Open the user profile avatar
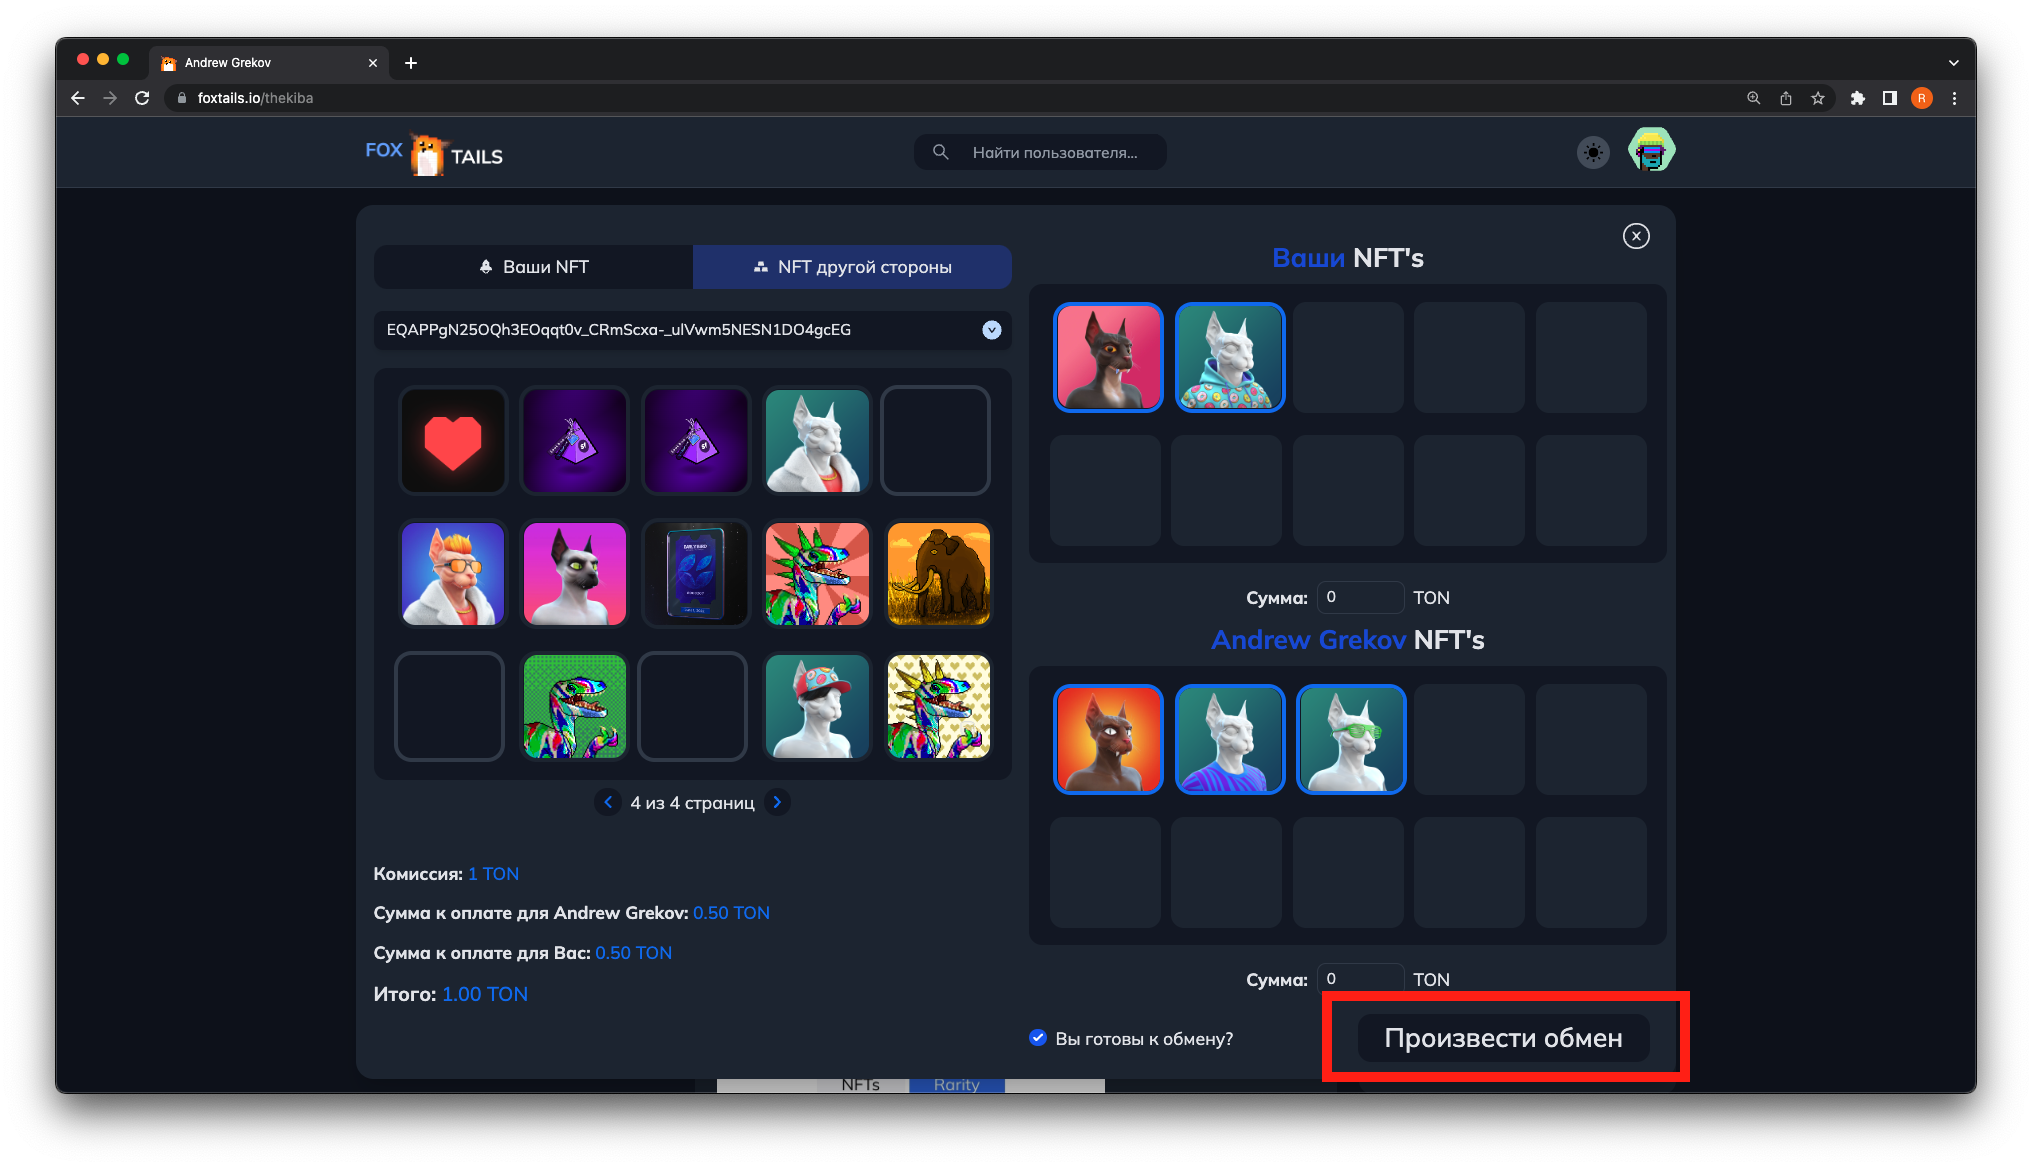The image size is (2032, 1167). (x=1651, y=151)
